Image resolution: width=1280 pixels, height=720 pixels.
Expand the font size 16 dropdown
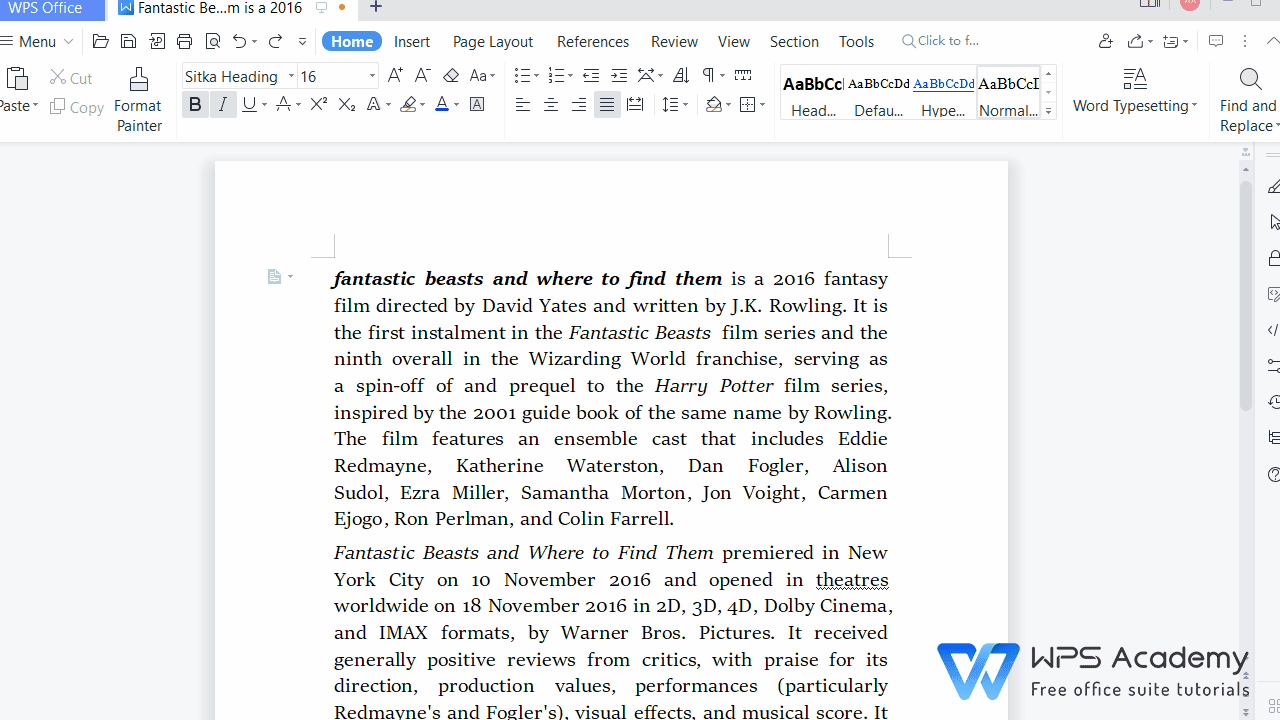point(372,76)
